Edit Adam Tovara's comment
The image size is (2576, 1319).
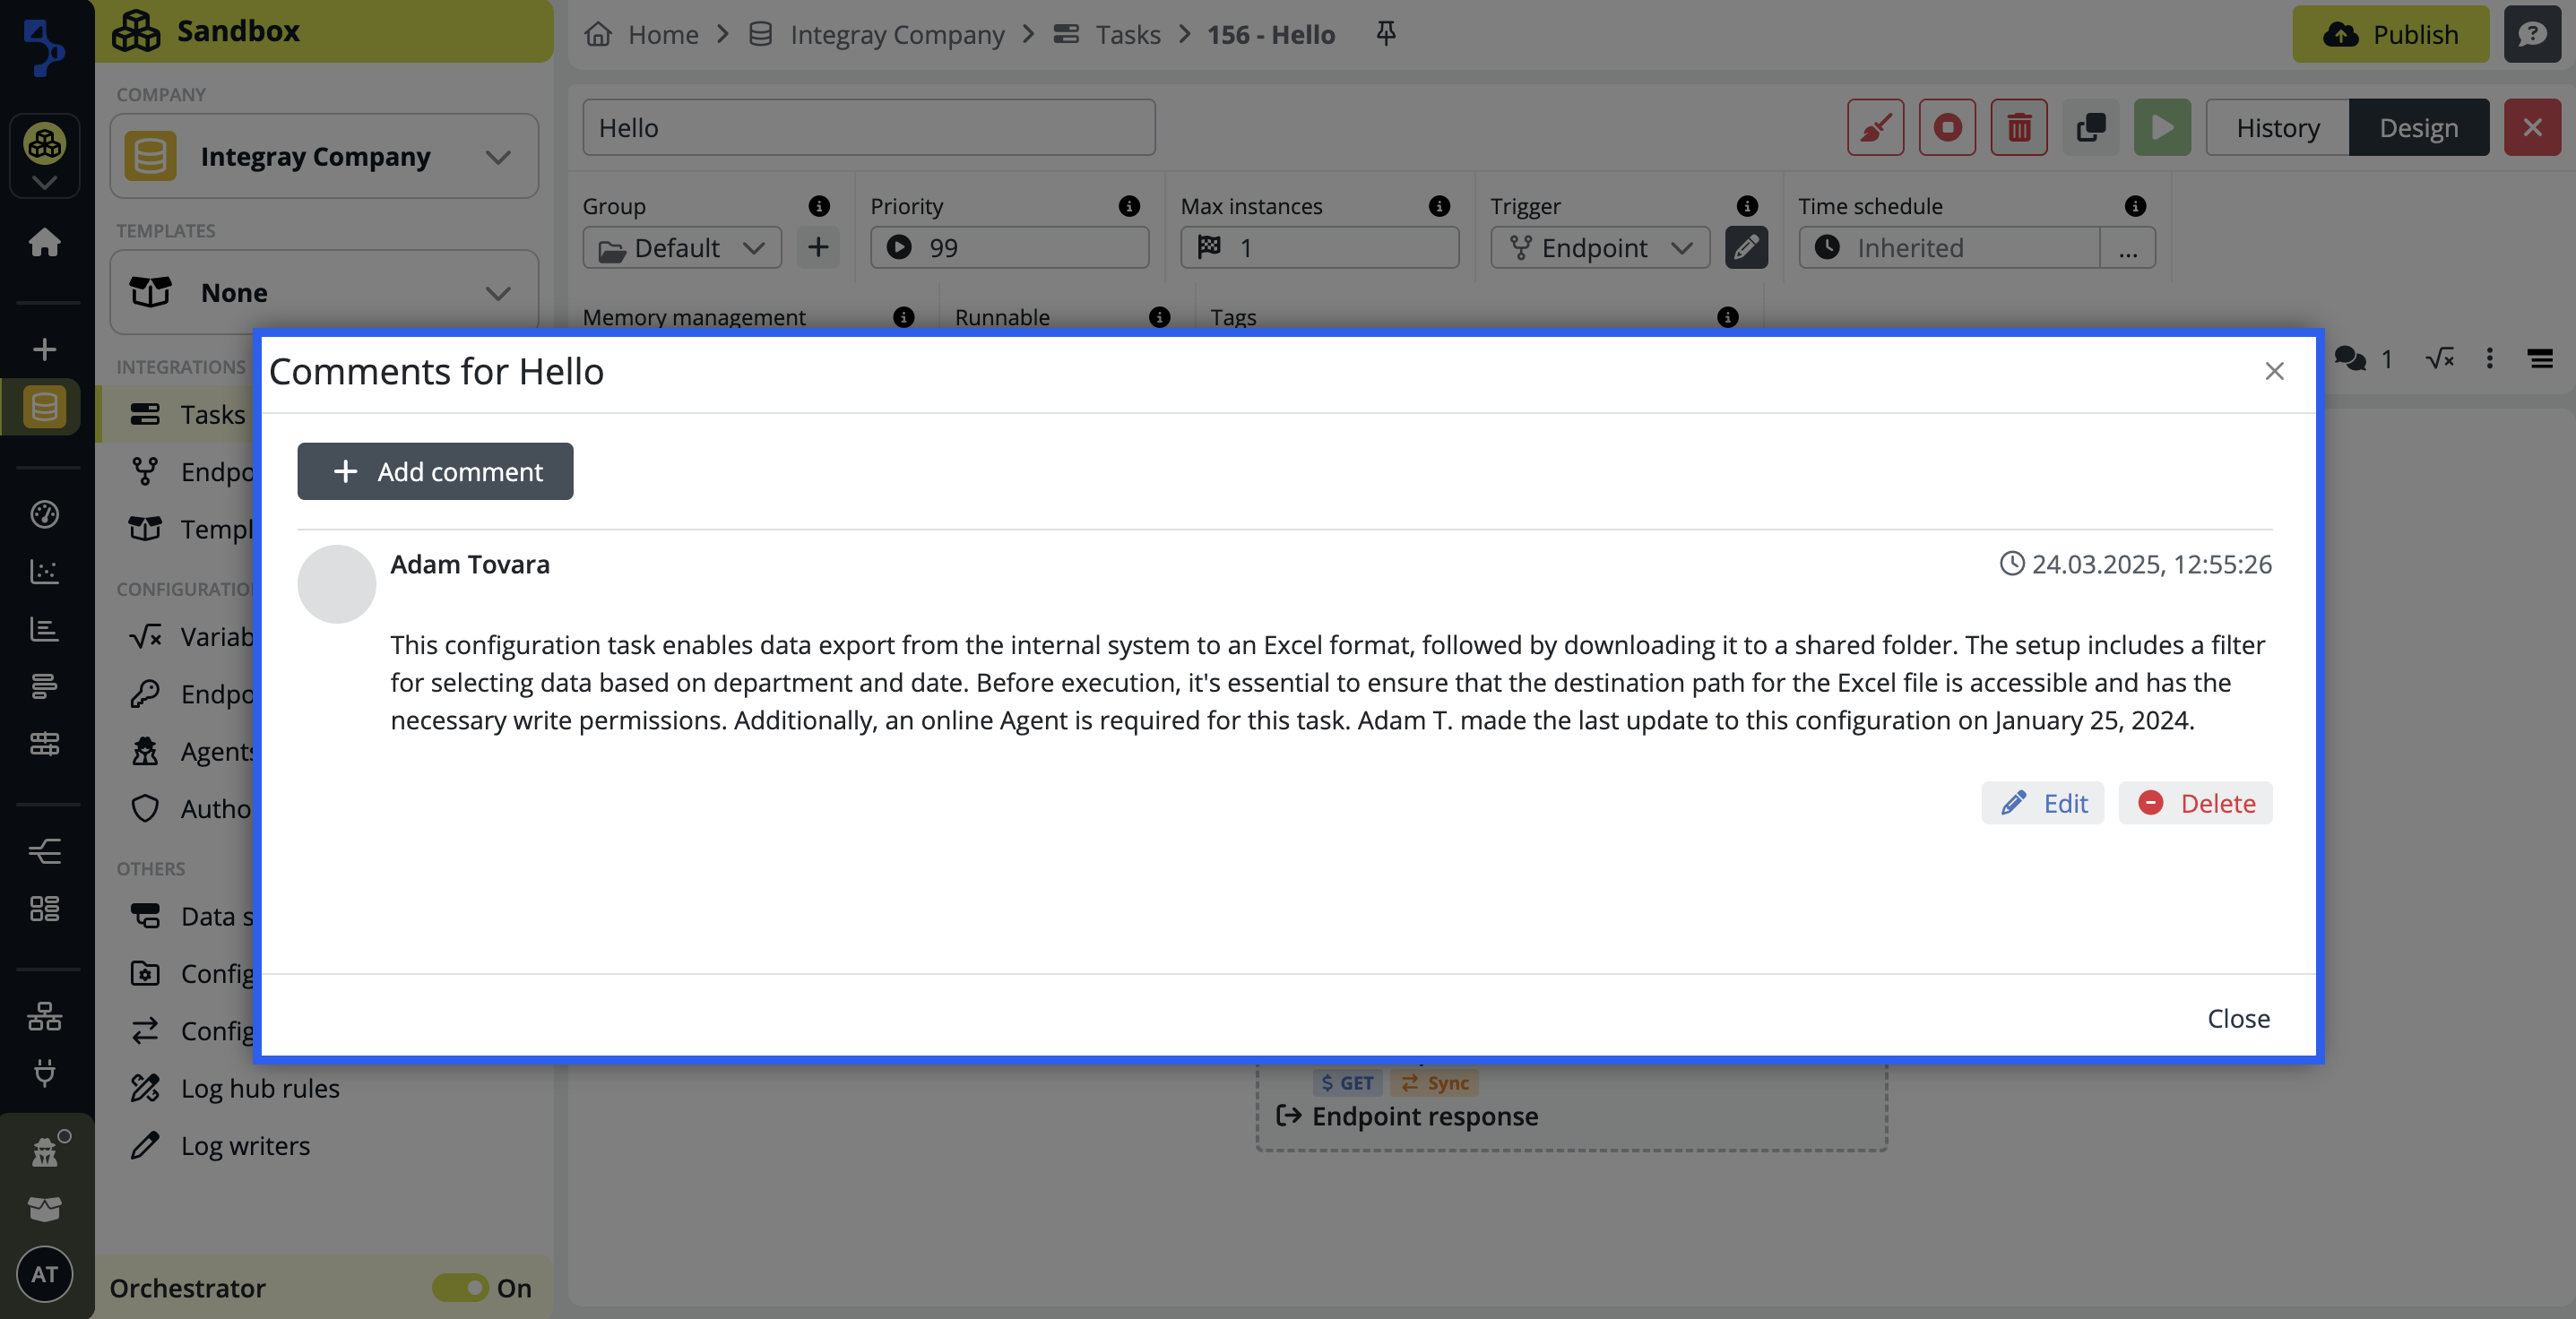[x=2042, y=803]
